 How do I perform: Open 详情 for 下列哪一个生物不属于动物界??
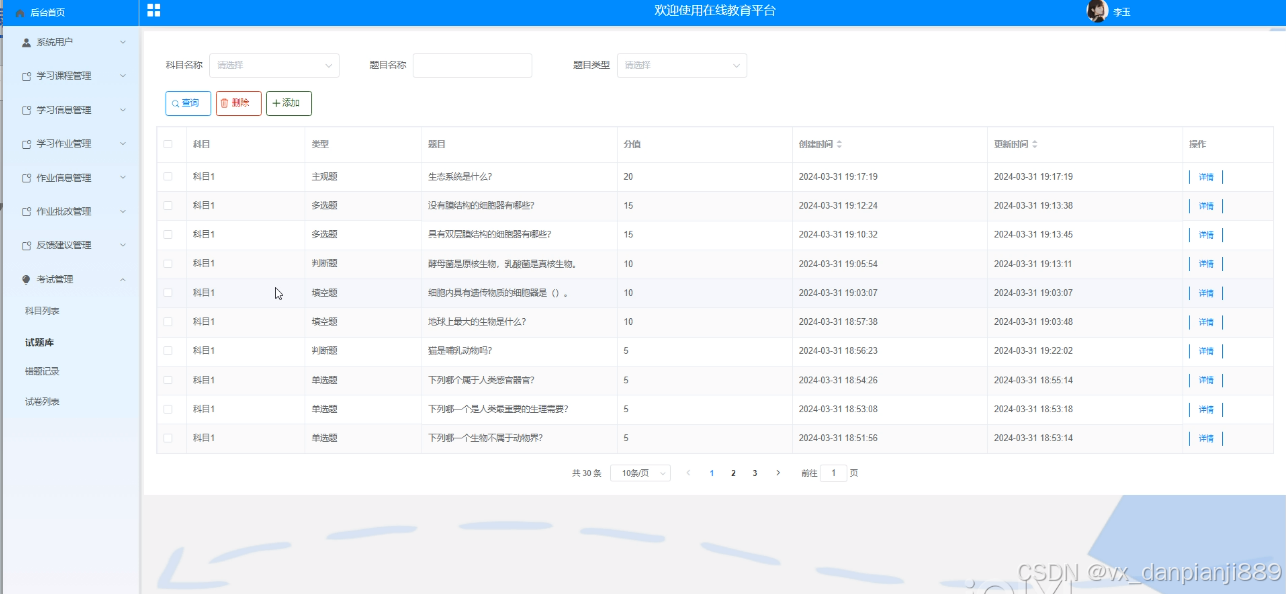(x=1206, y=439)
